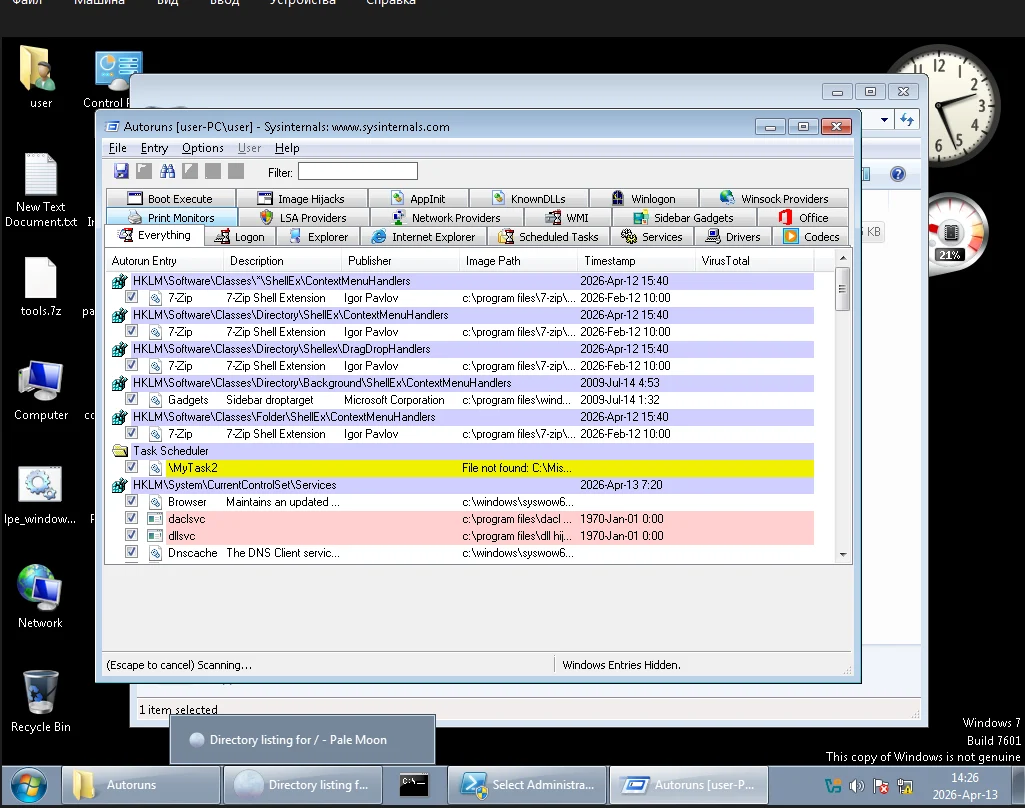1025x808 pixels.
Task: Switch to the WMI tab
Action: (567, 218)
